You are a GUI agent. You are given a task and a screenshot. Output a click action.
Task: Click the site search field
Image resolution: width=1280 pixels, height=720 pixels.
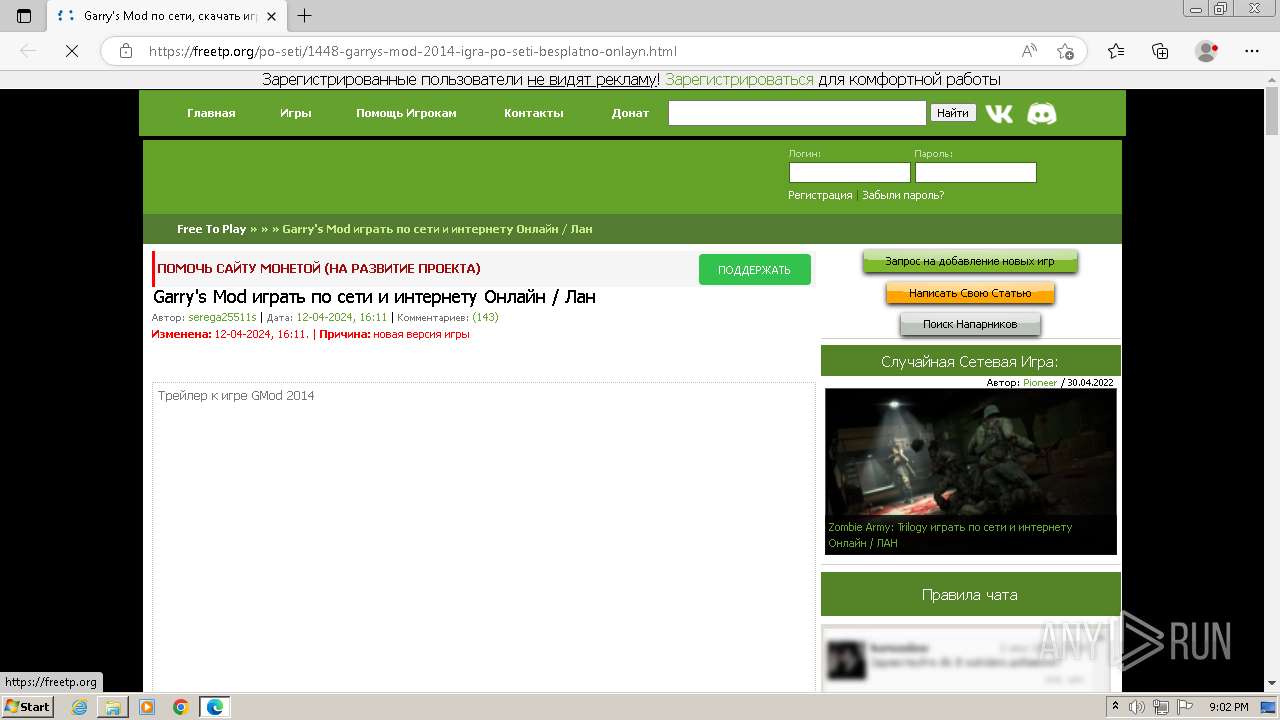point(797,113)
